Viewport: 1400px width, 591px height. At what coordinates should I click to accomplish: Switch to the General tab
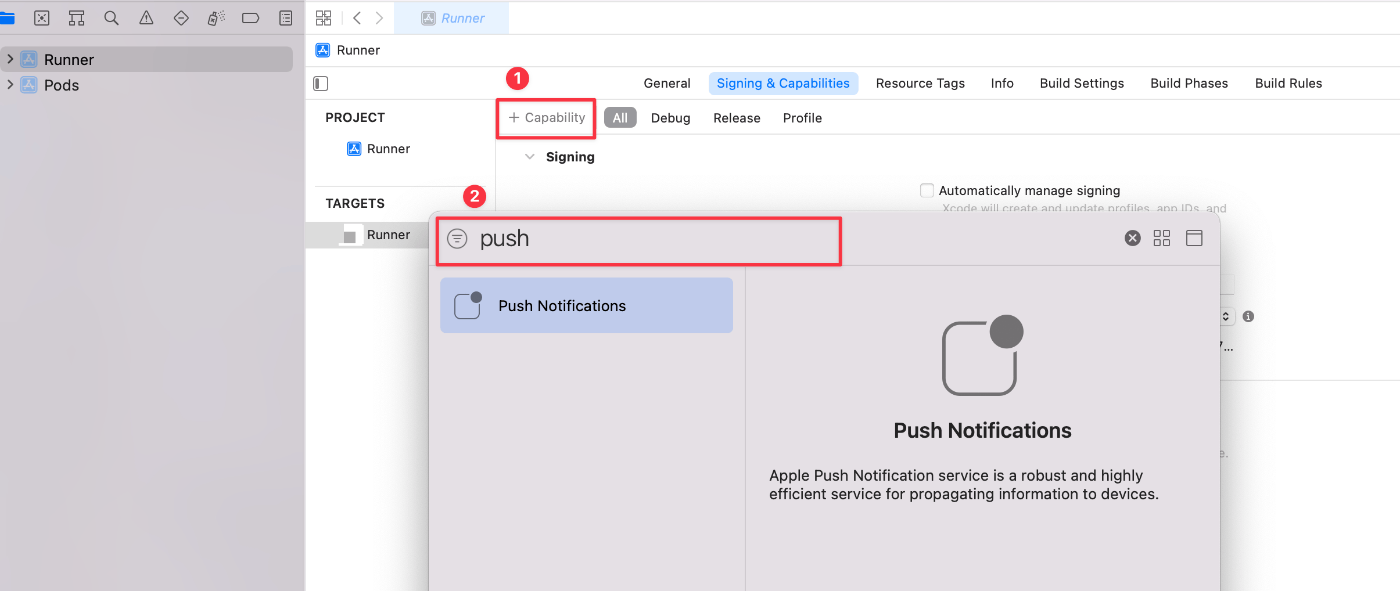click(x=667, y=84)
